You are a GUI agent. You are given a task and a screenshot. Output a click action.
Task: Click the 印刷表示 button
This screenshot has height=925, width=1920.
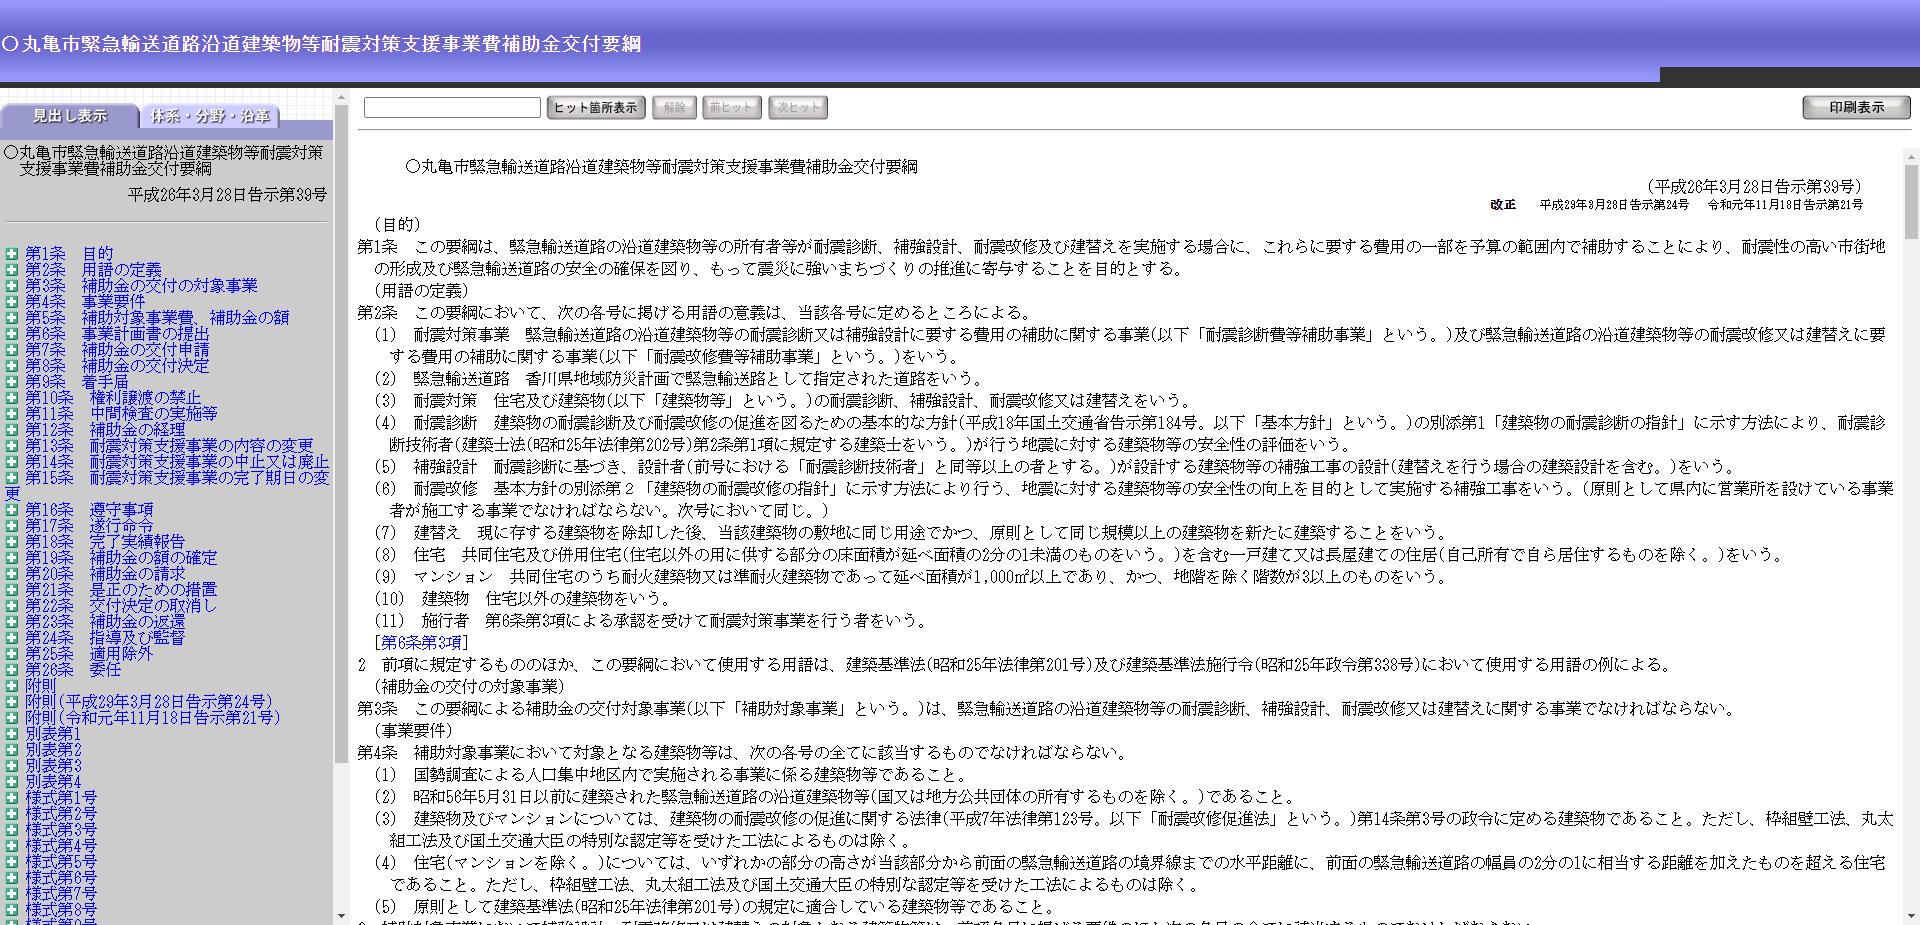point(1855,106)
